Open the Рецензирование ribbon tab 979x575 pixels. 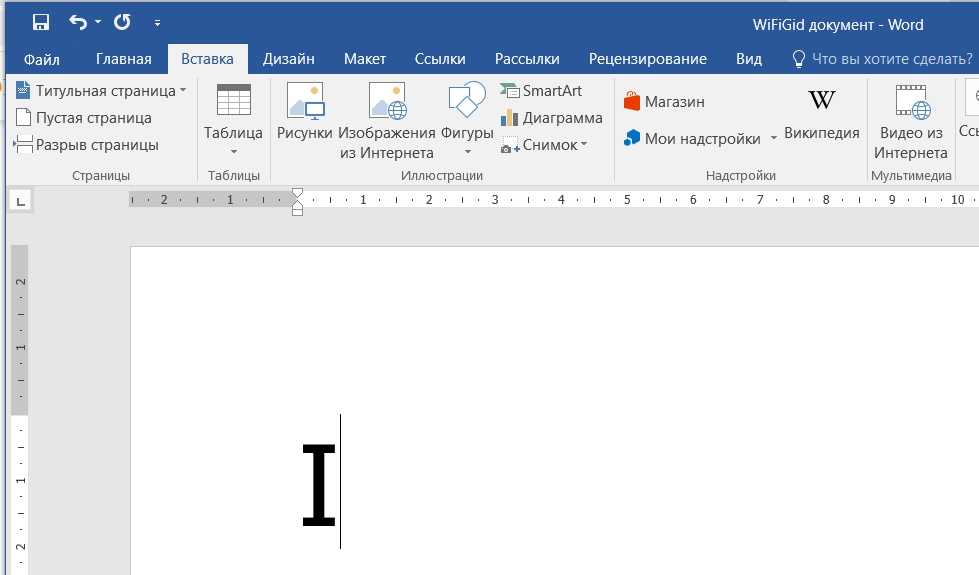647,59
